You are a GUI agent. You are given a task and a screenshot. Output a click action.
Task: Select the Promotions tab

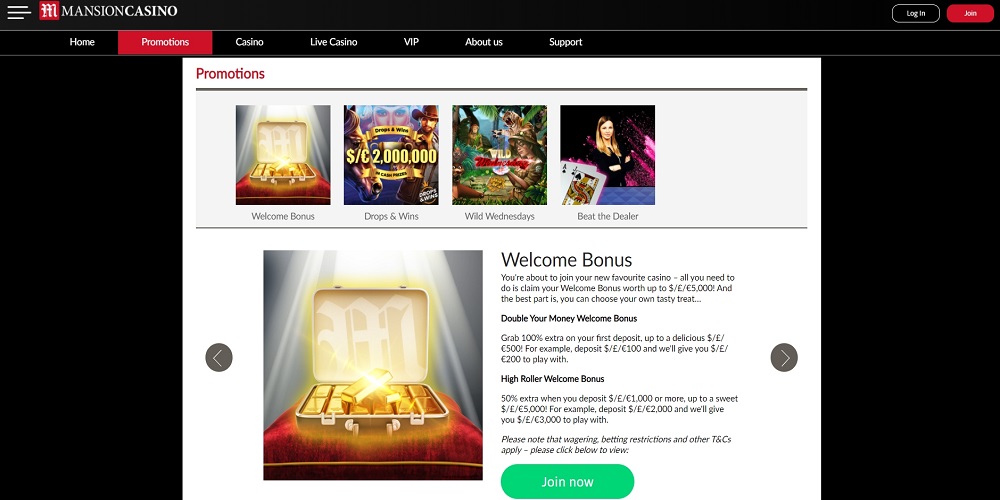point(165,42)
